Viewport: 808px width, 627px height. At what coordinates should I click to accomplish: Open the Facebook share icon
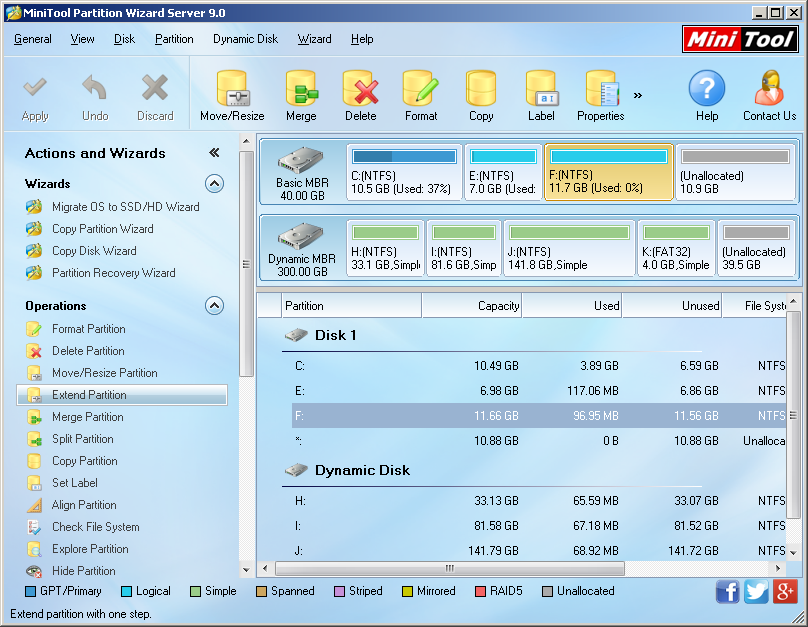tap(727, 591)
